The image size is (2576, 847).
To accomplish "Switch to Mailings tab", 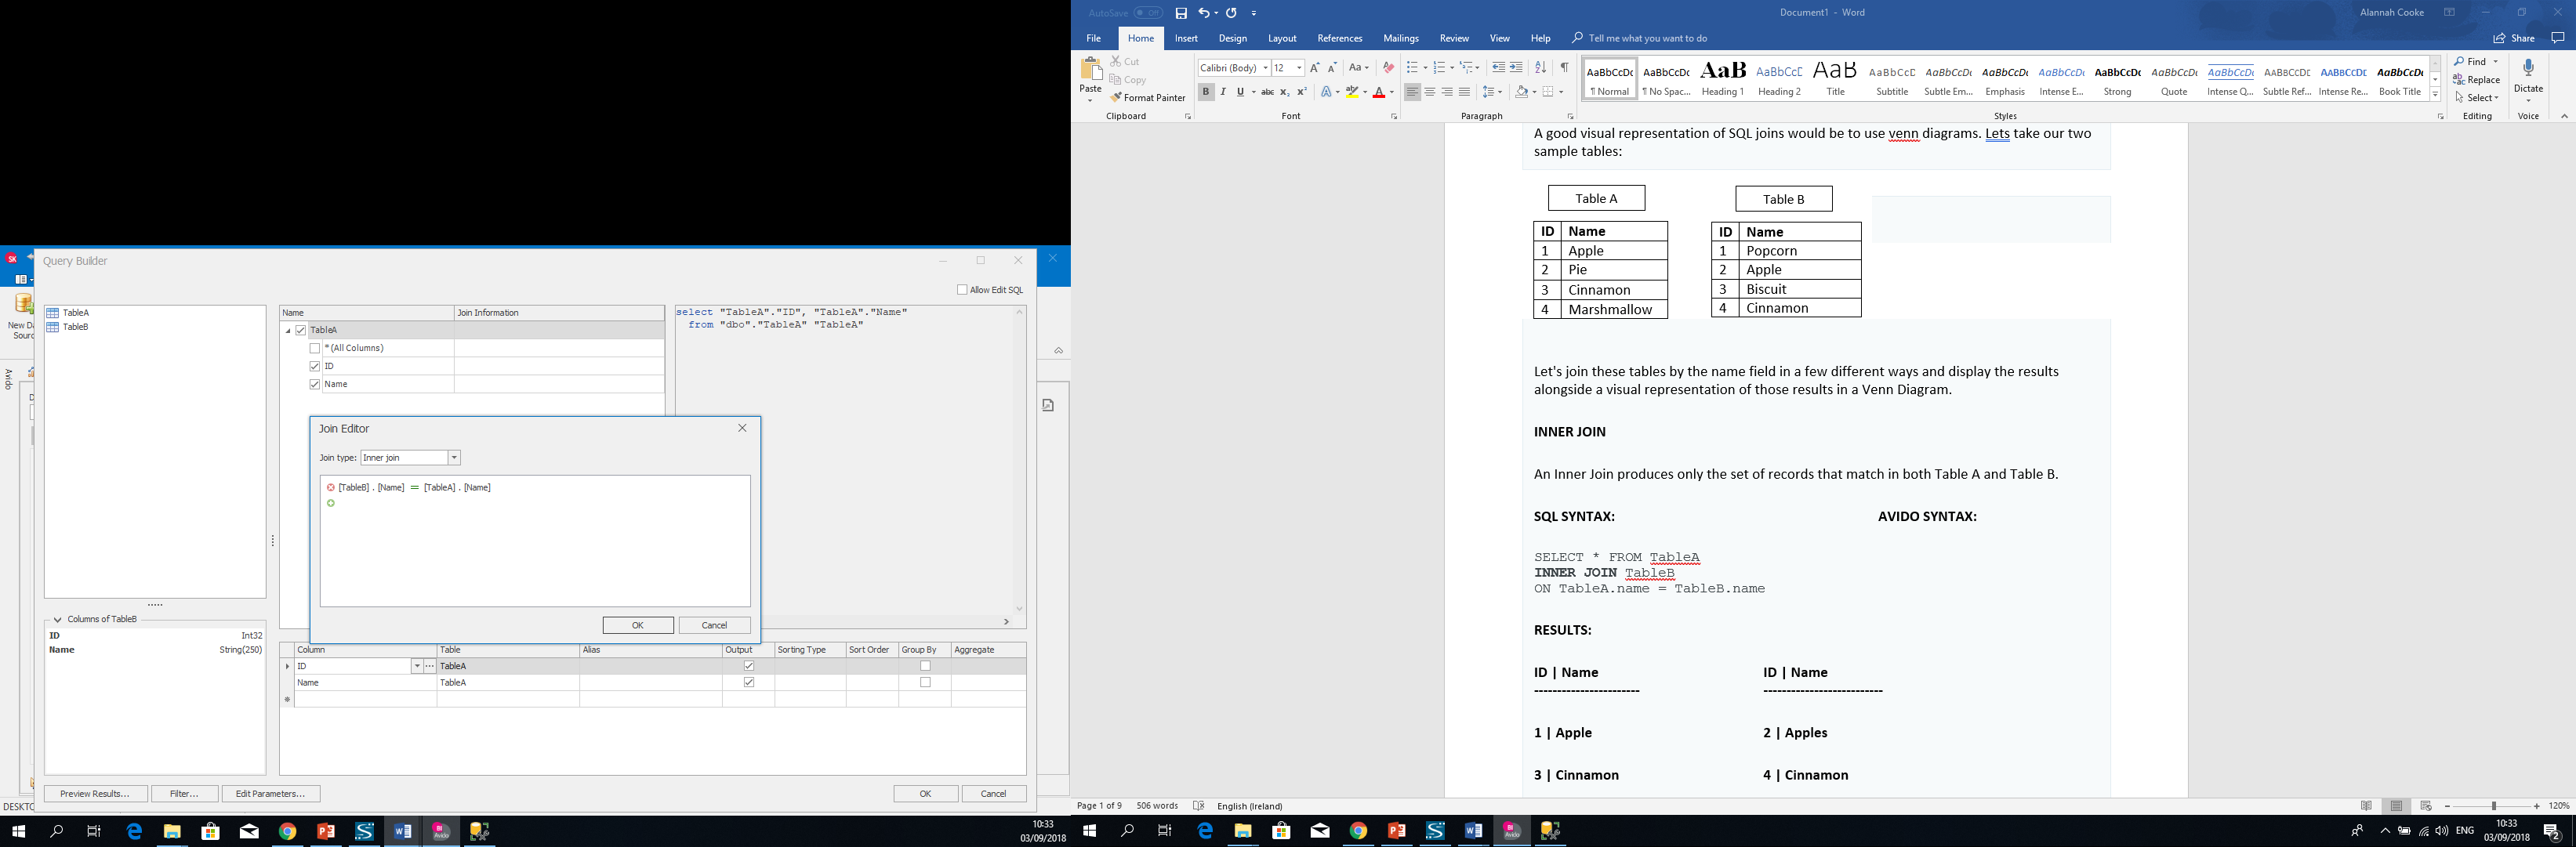I will click(1401, 38).
